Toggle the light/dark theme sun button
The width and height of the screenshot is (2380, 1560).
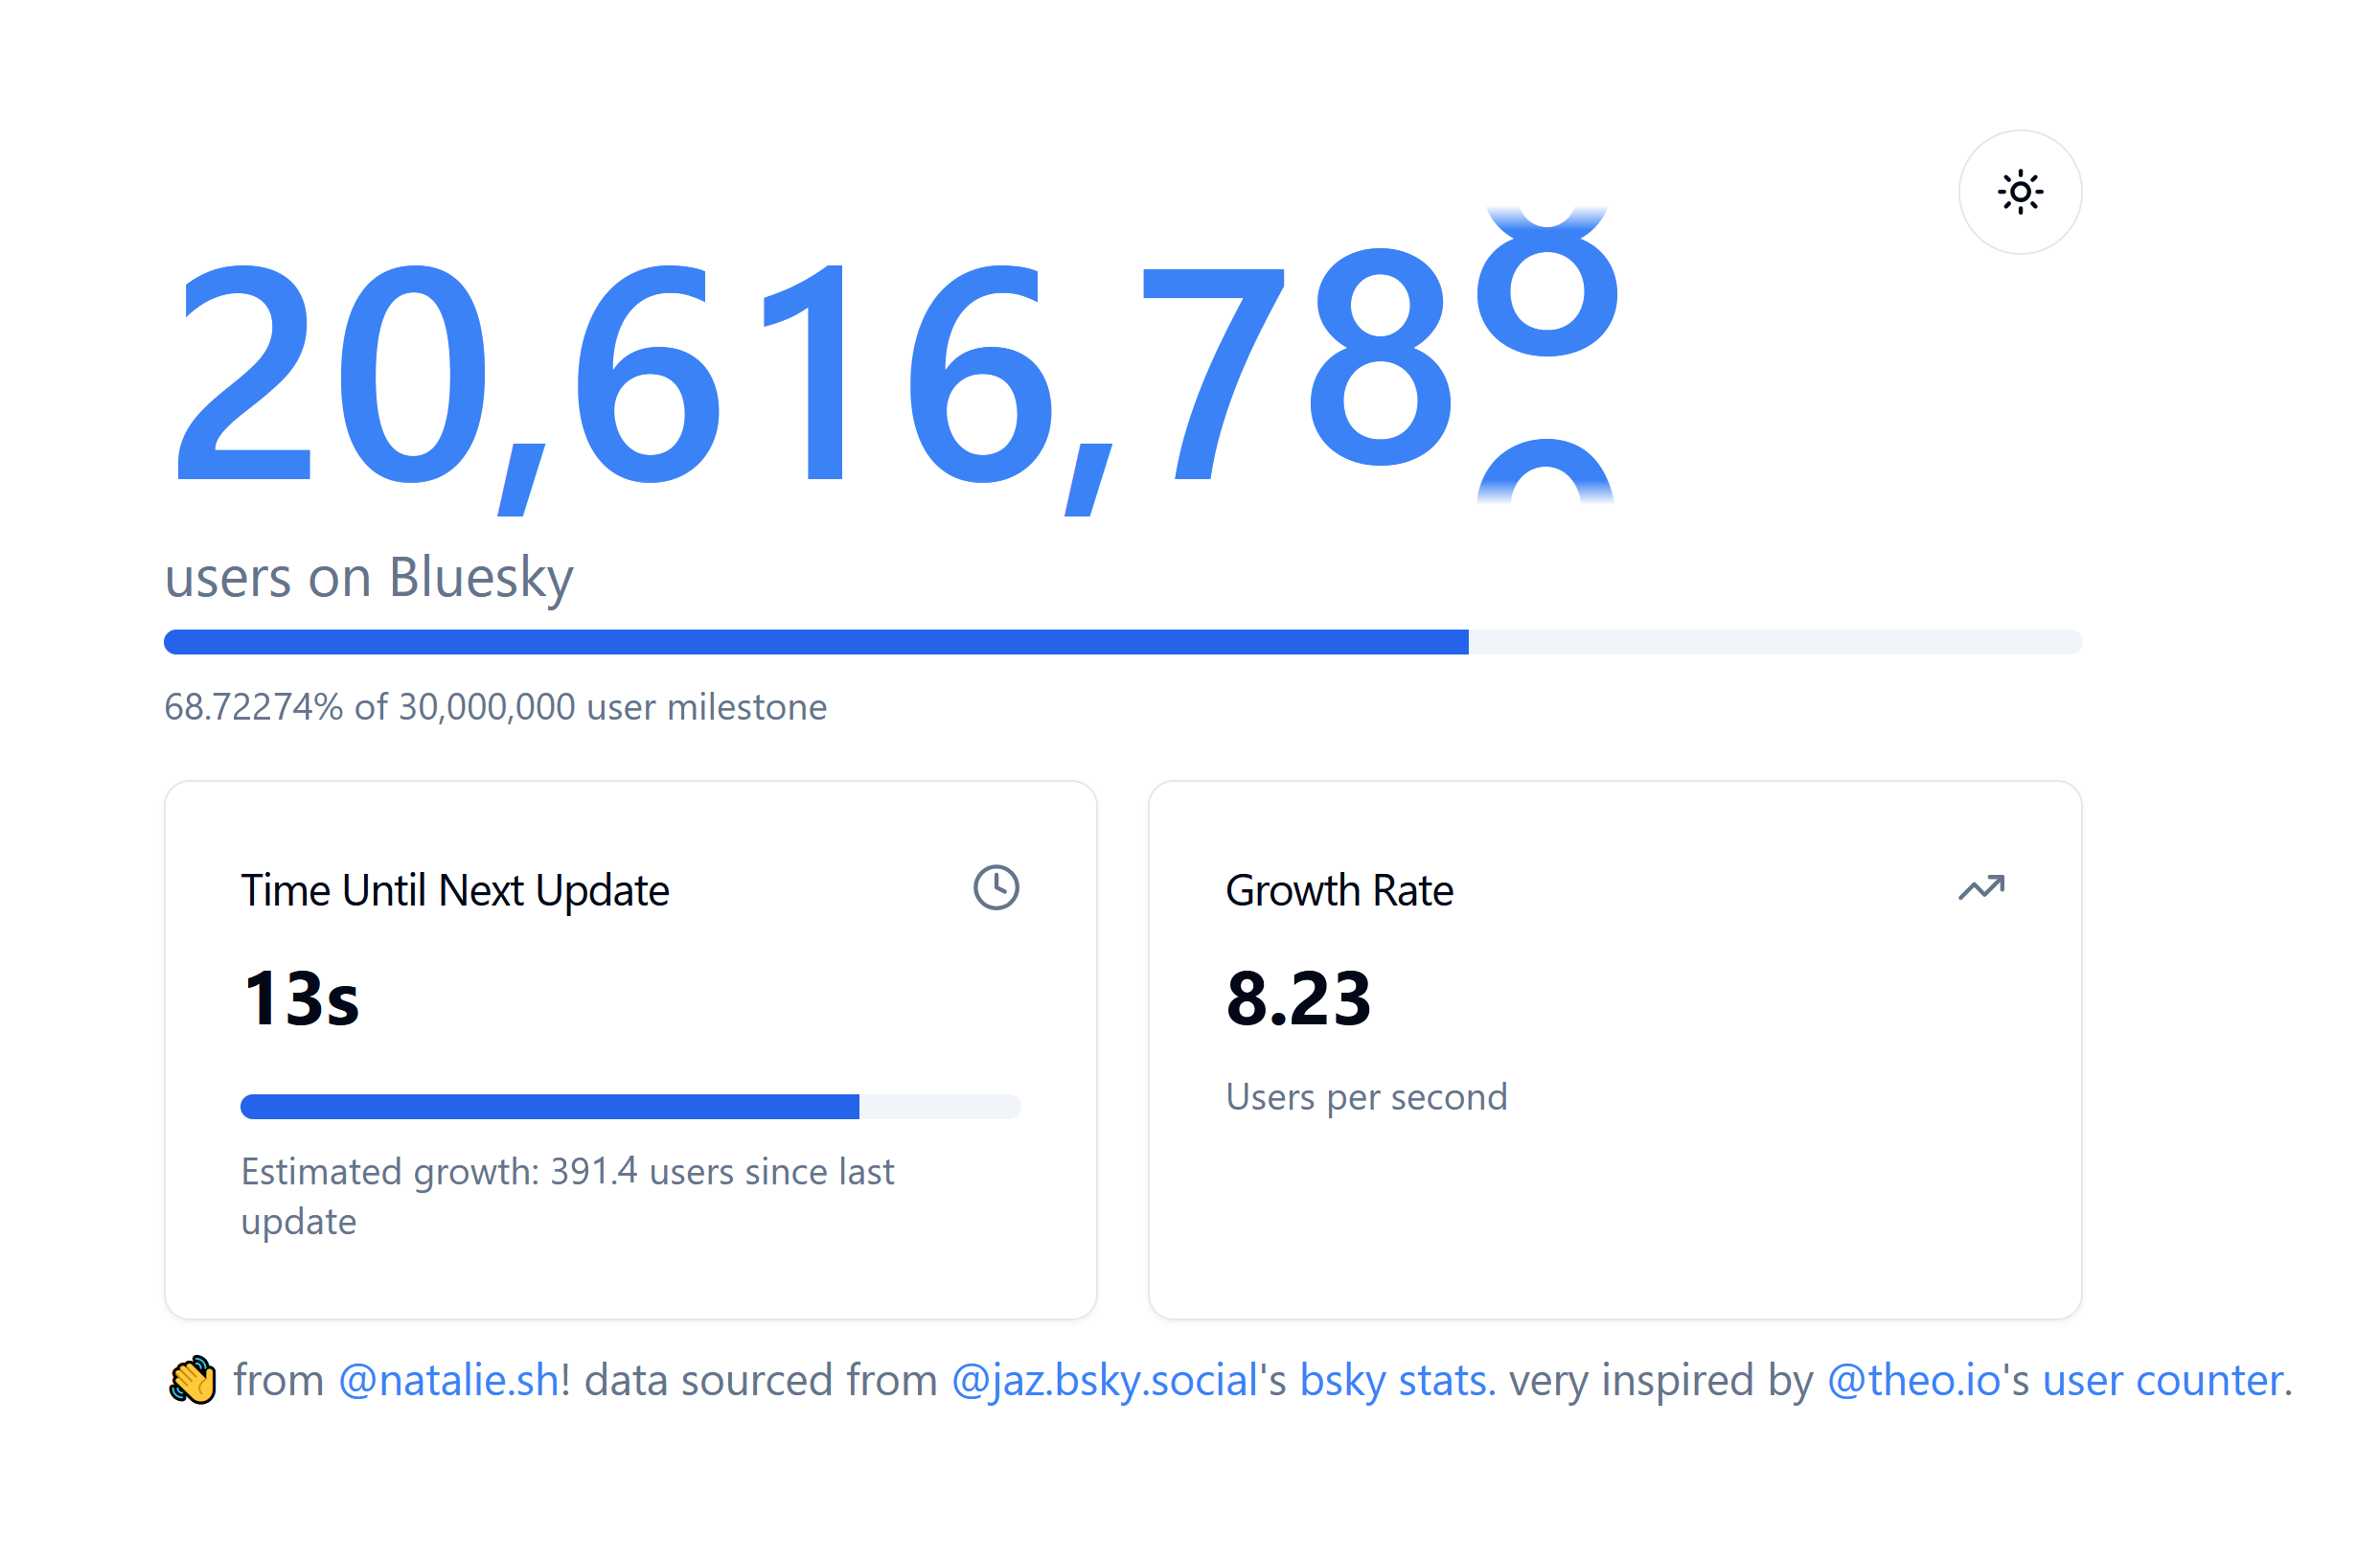2019,192
